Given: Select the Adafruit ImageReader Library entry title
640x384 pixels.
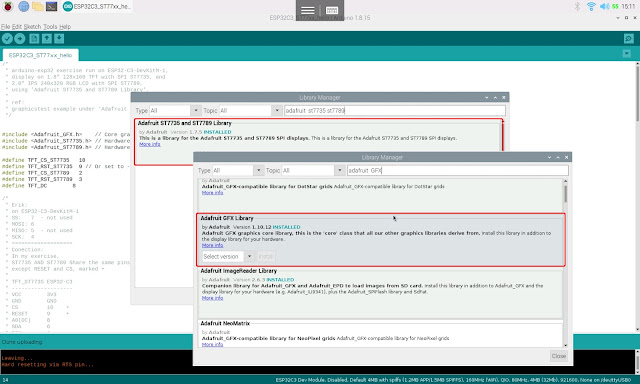Looking at the screenshot, I should click(238, 271).
